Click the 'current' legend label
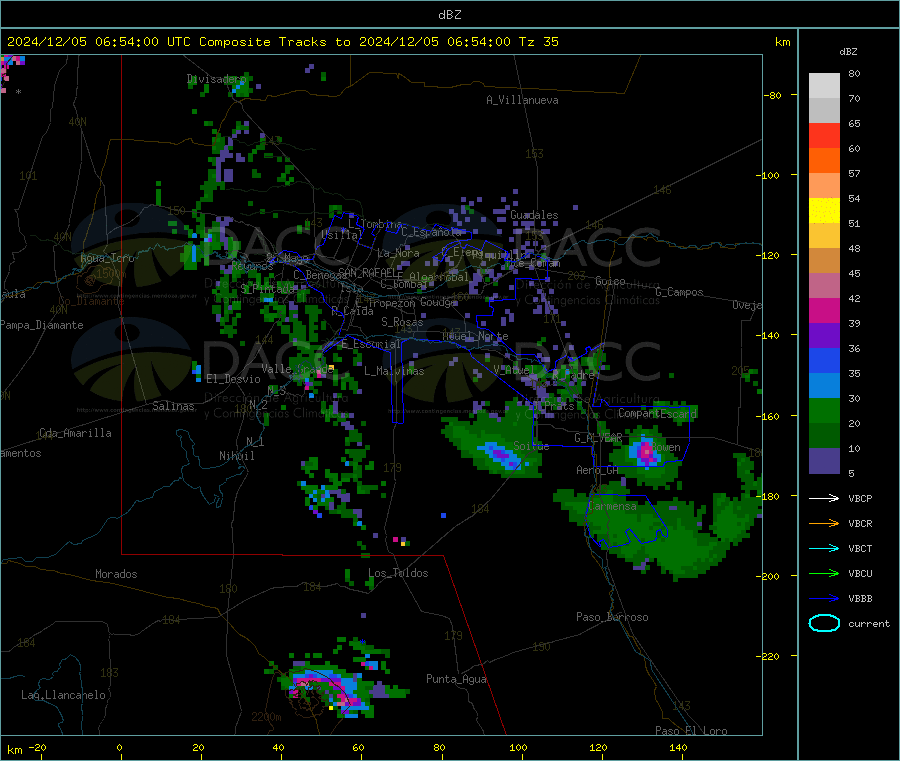Image resolution: width=900 pixels, height=761 pixels. [868, 623]
